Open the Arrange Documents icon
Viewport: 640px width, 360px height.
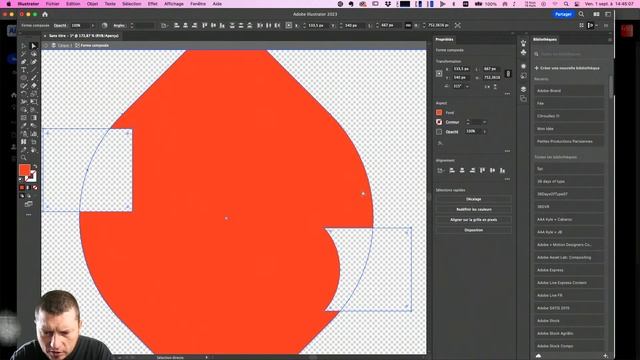click(596, 14)
